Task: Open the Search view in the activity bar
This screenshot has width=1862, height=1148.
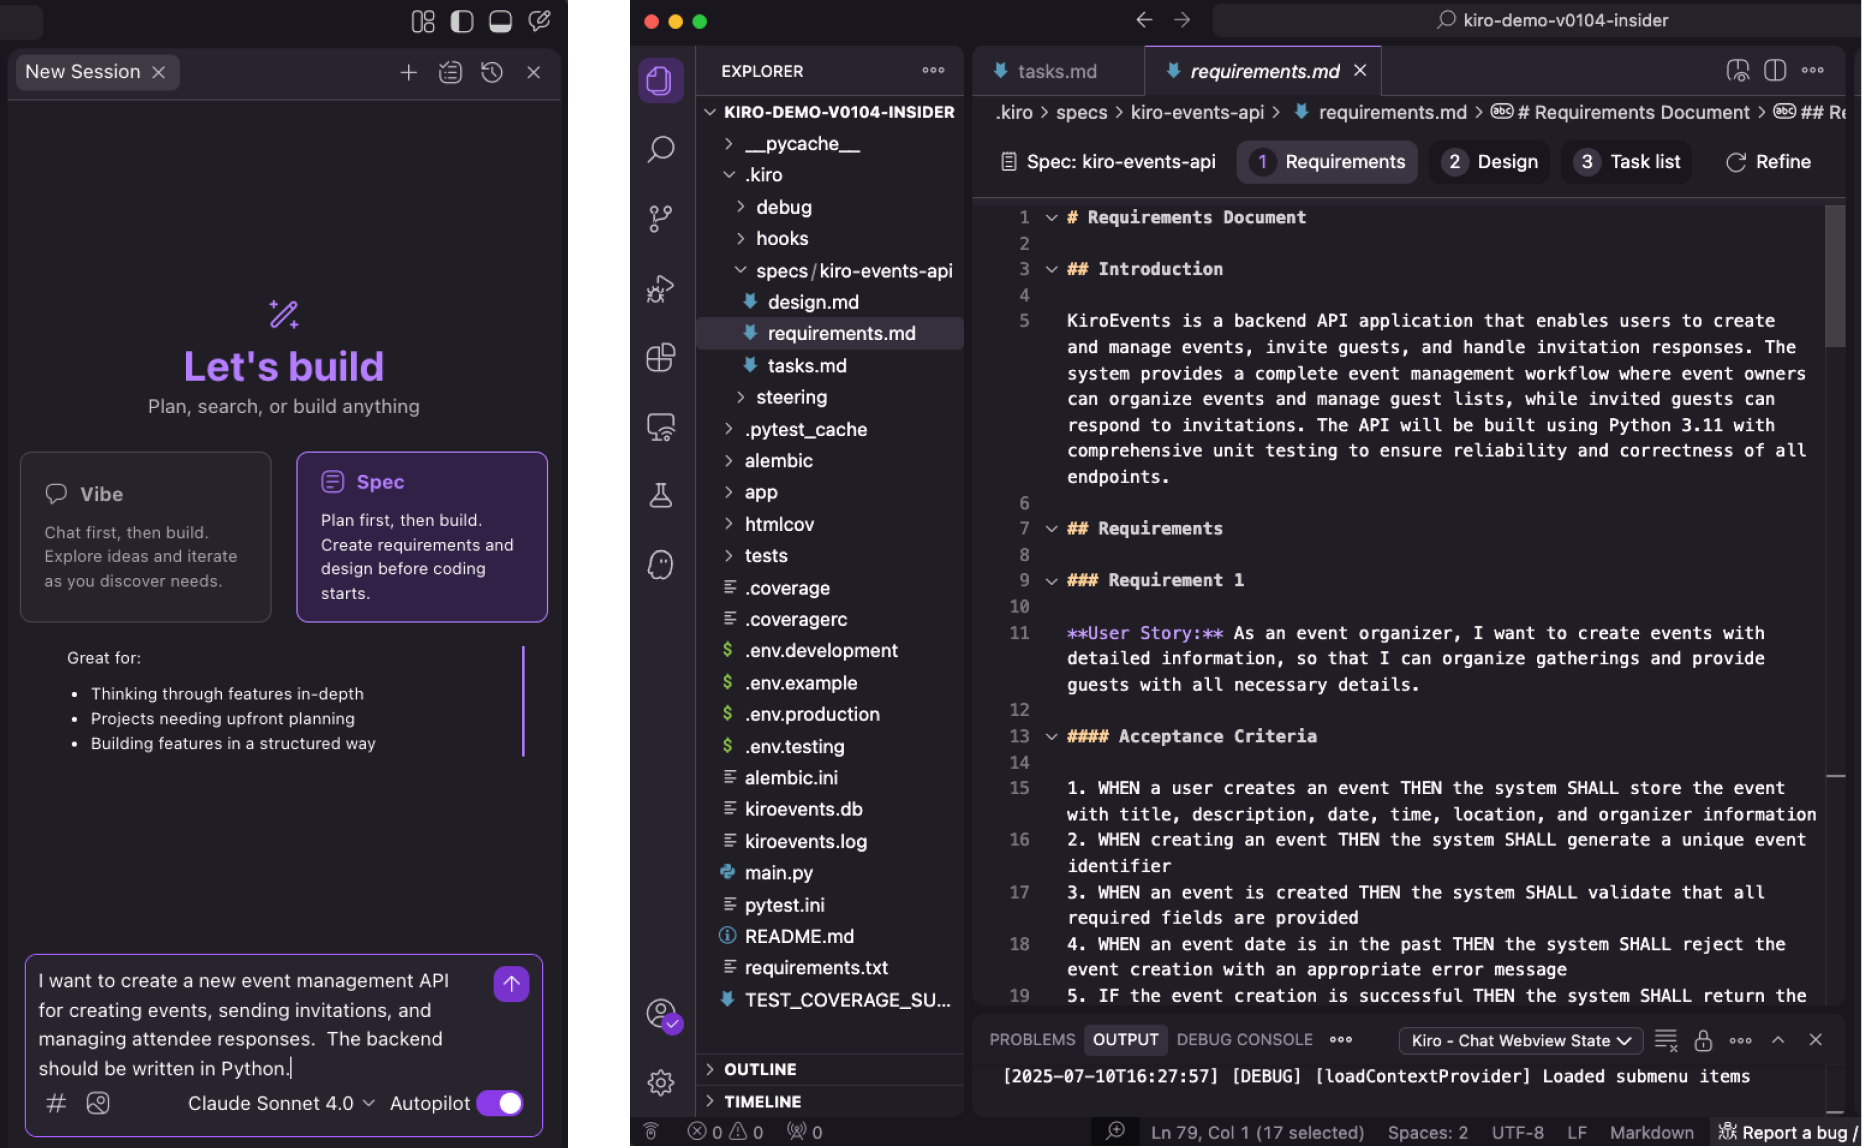Action: click(x=660, y=149)
